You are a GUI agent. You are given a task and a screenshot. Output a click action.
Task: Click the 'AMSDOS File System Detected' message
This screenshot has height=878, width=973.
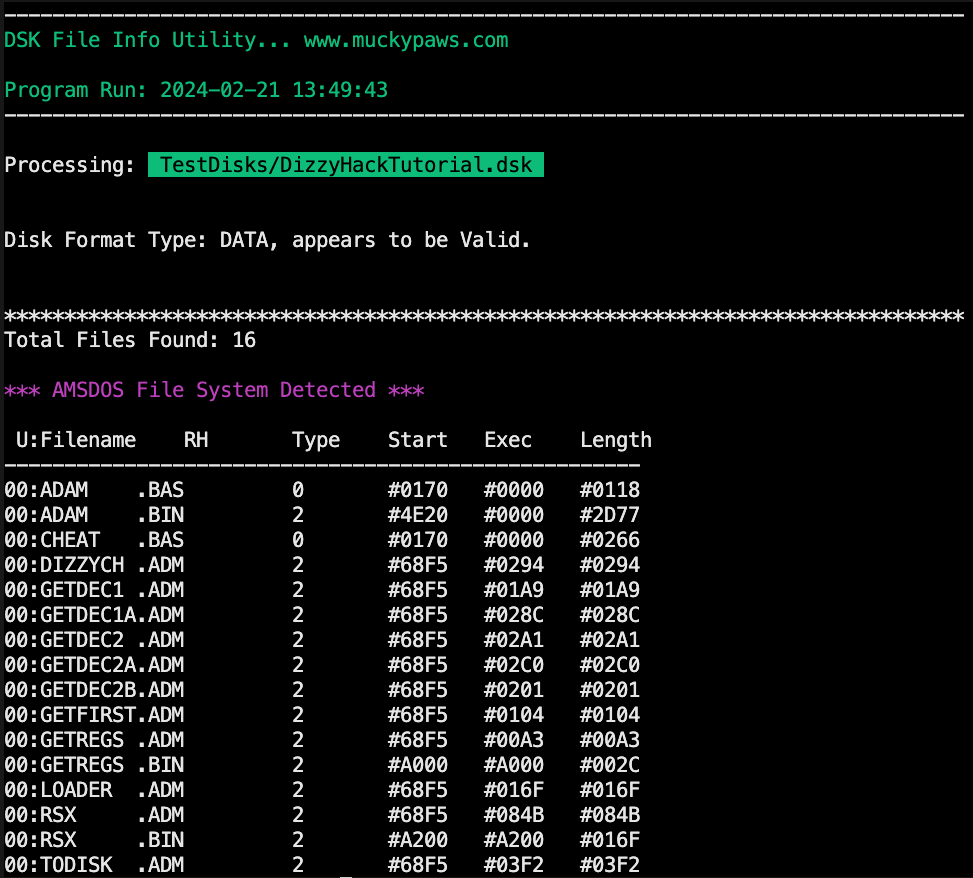[x=214, y=390]
